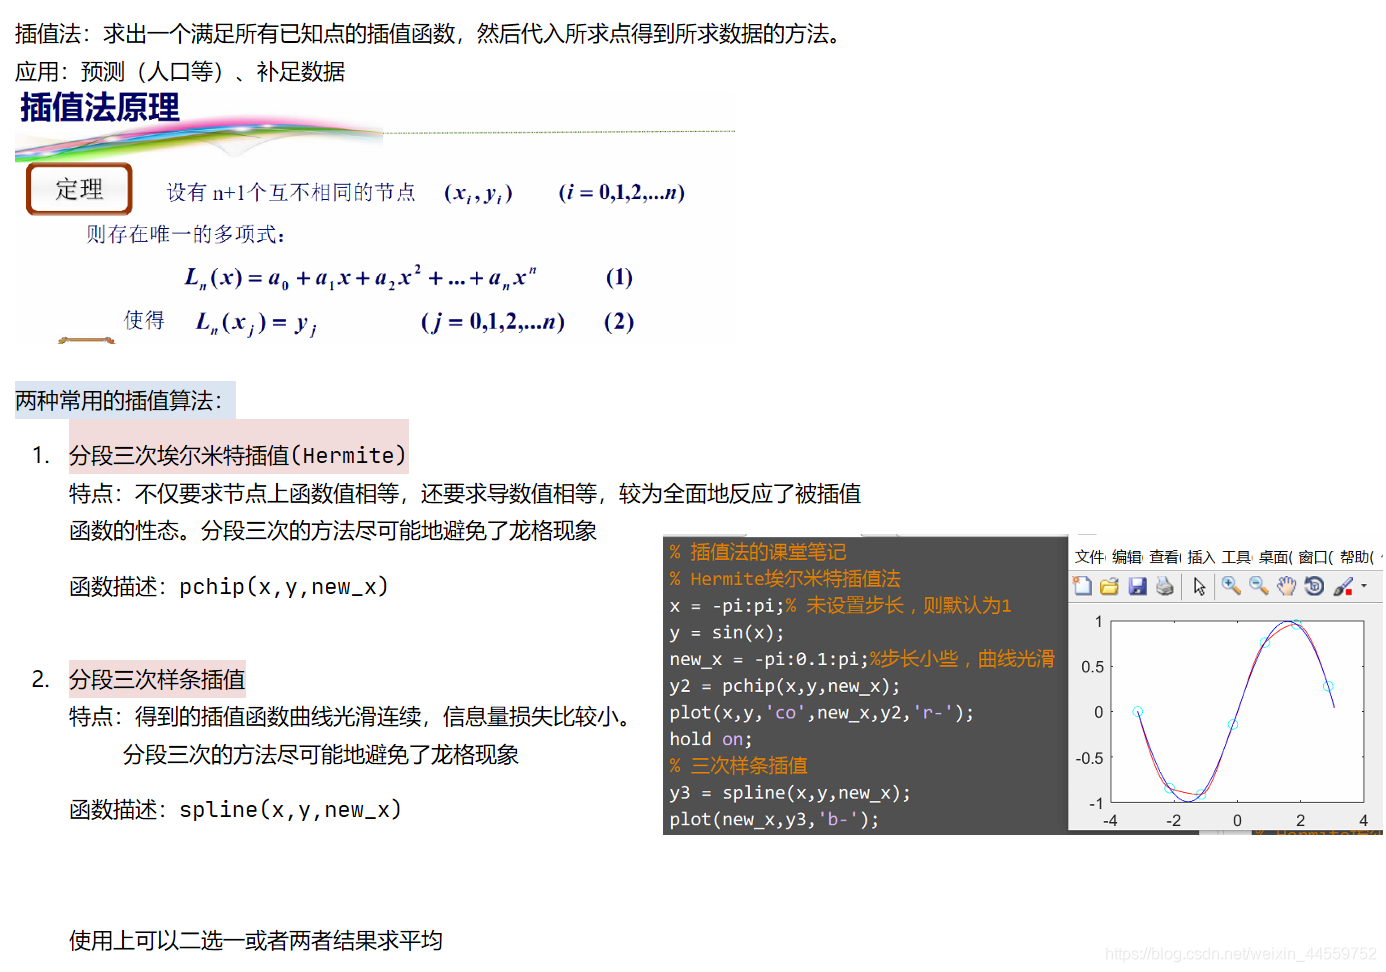
Task: Open the 编辑 menu in figure window
Action: [x=1127, y=557]
